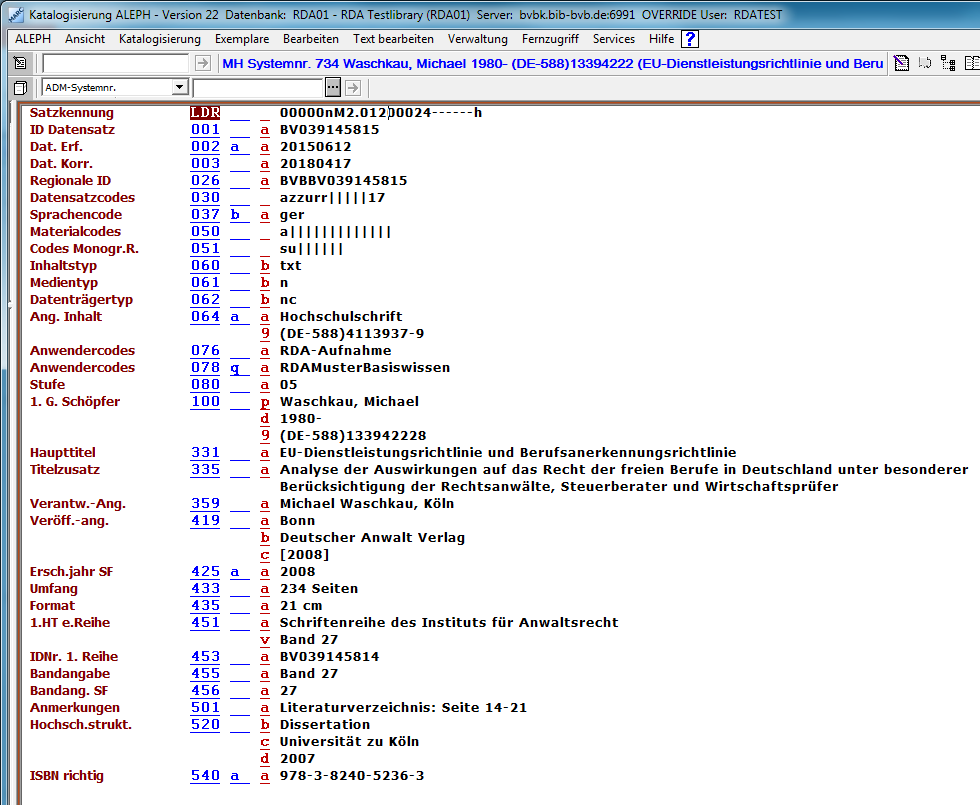Open the Text bearbeiten menu
The height and width of the screenshot is (805, 980).
tap(393, 39)
